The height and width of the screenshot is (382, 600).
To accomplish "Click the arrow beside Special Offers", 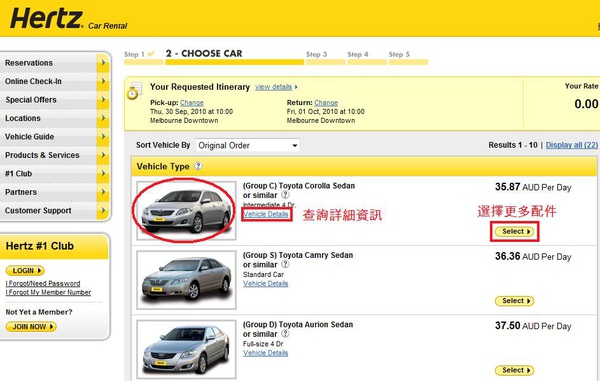I will click(x=103, y=100).
